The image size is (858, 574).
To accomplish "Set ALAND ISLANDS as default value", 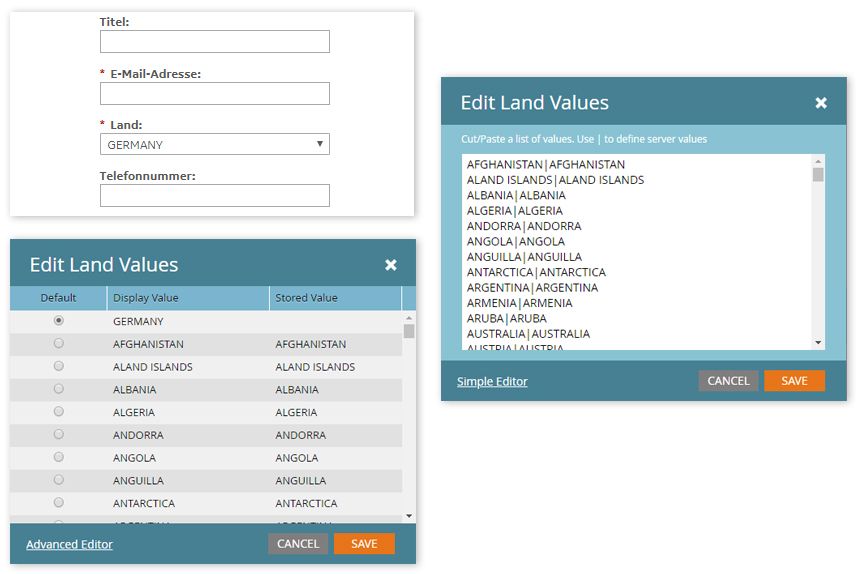I will [x=59, y=366].
